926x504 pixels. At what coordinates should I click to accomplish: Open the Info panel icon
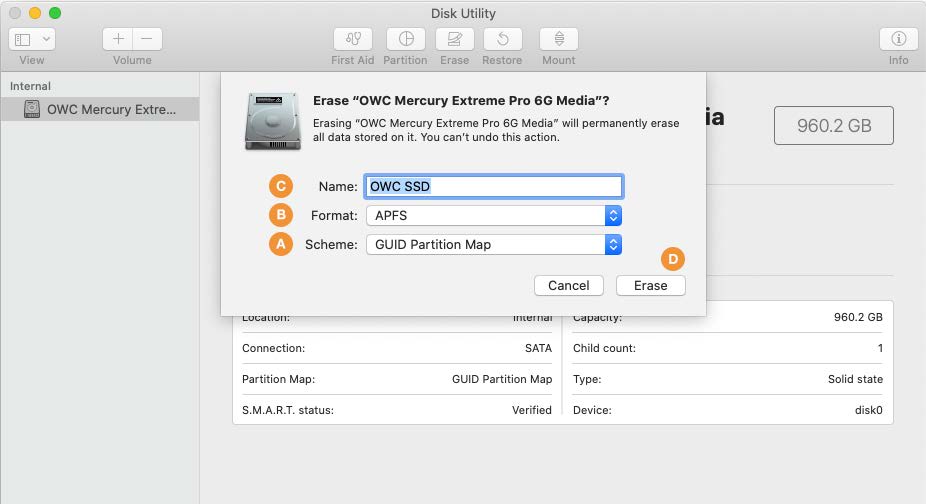pos(898,39)
